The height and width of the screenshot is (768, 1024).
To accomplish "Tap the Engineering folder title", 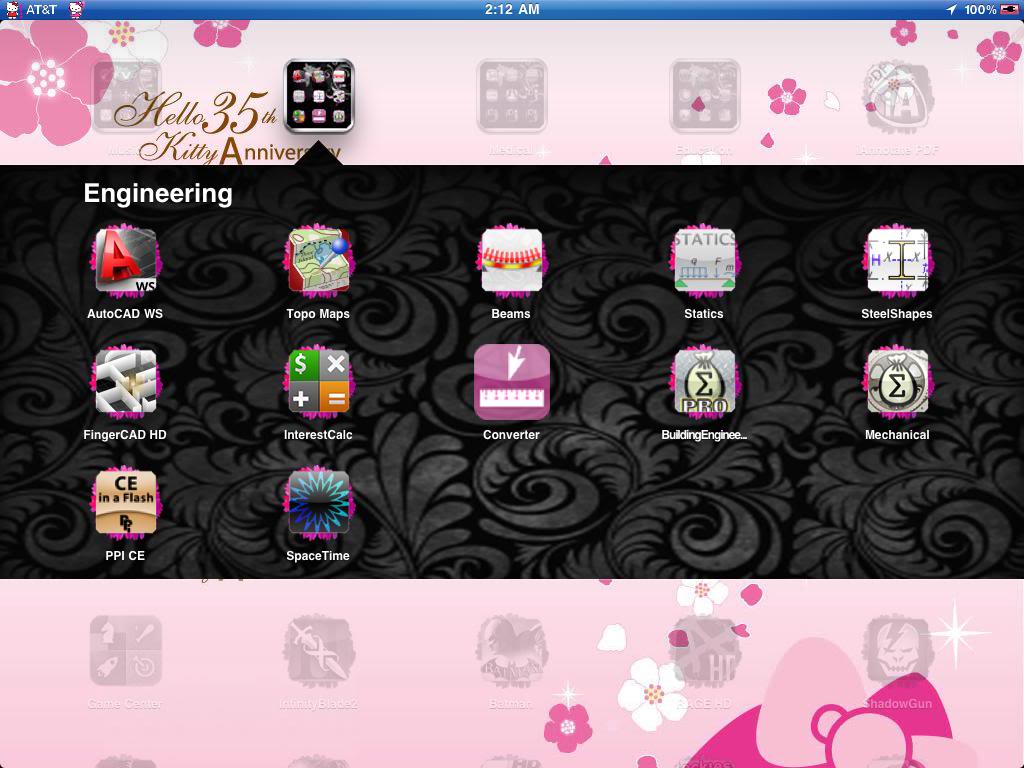I will point(158,193).
